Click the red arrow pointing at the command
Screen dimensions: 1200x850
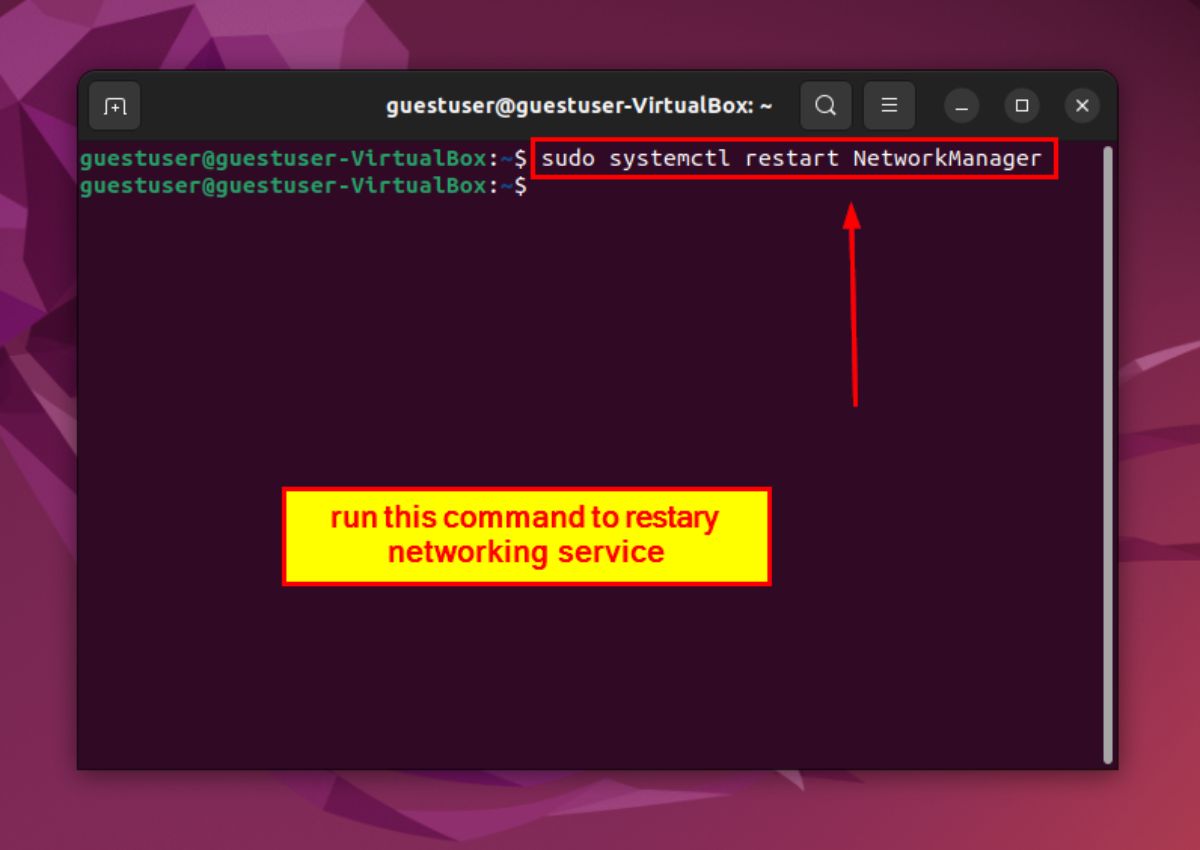(853, 300)
